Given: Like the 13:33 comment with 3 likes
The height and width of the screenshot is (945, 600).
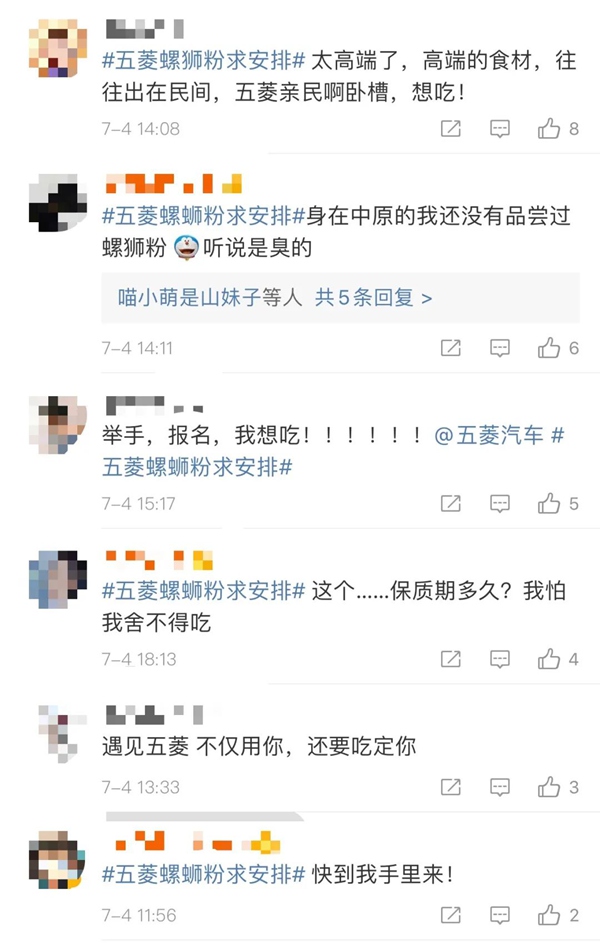Looking at the screenshot, I should tap(549, 786).
